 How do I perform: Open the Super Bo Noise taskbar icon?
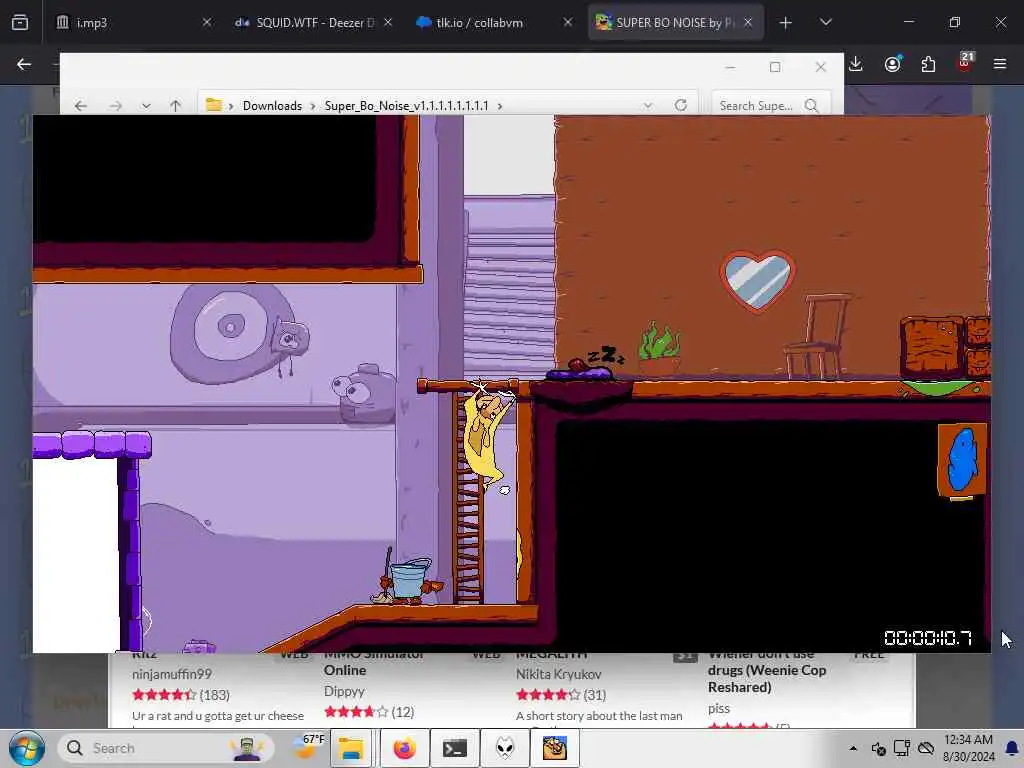554,748
